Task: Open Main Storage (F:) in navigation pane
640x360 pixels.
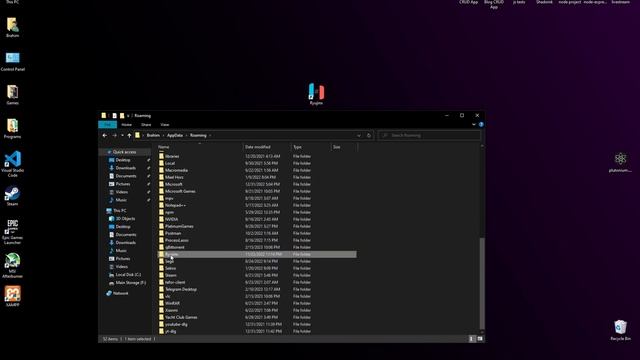Action: click(127, 282)
